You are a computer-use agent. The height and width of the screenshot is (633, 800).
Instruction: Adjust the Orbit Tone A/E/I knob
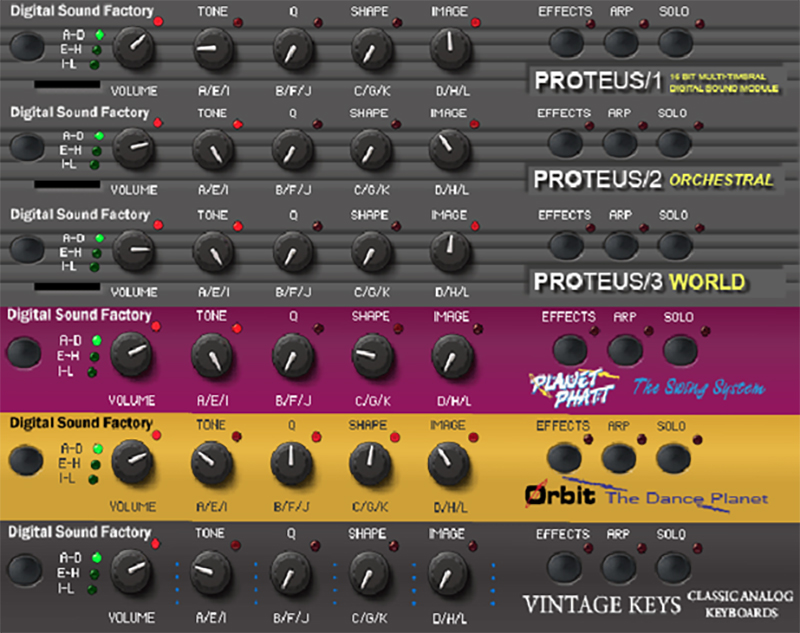[x=212, y=463]
